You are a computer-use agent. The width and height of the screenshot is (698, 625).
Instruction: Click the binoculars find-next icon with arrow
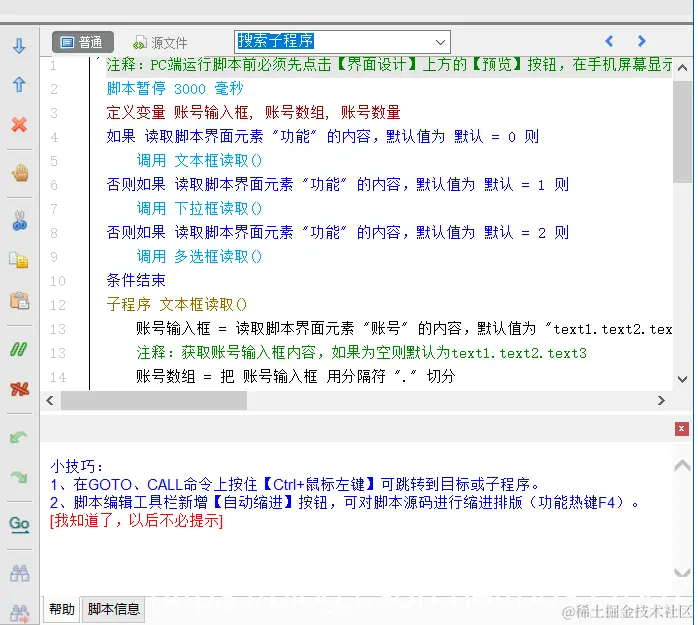pyautogui.click(x=20, y=613)
